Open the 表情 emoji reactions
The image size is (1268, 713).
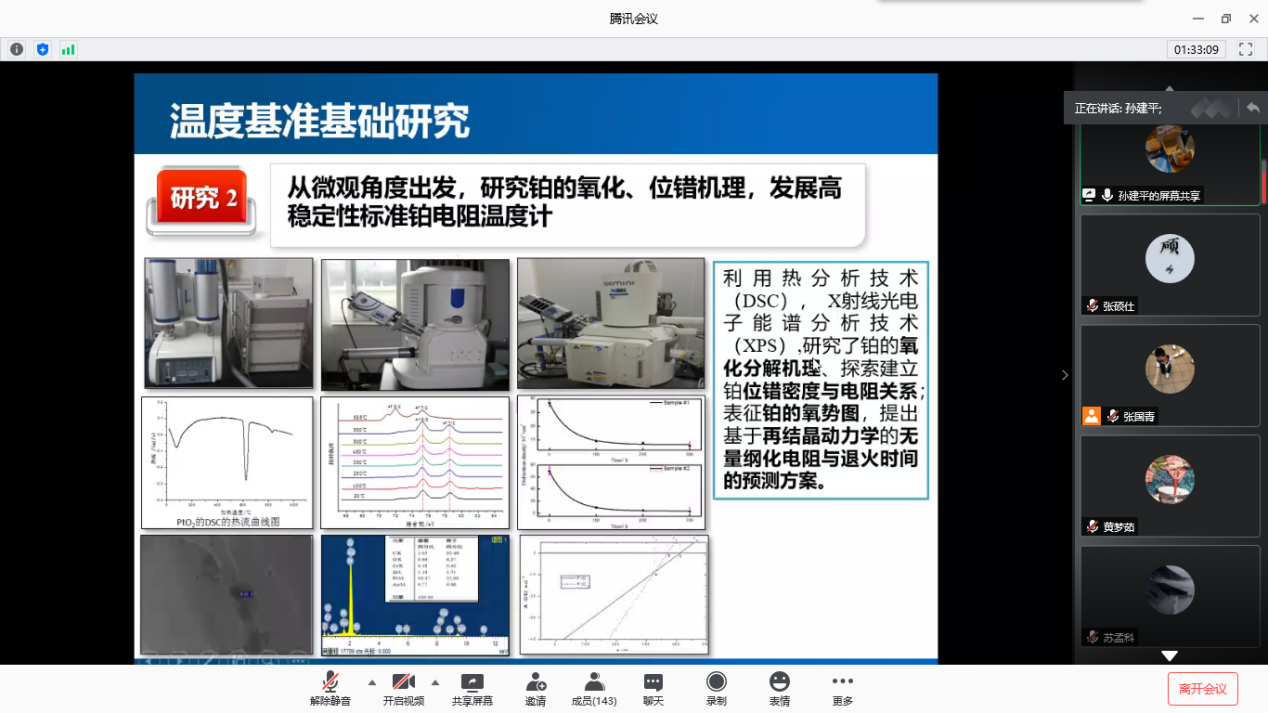[x=779, y=688]
